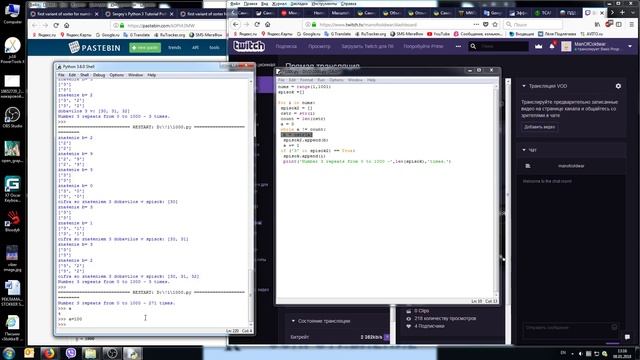This screenshot has width=640, height=360.
Task: Click the add video button in the VOD panel
Action: tap(540, 127)
